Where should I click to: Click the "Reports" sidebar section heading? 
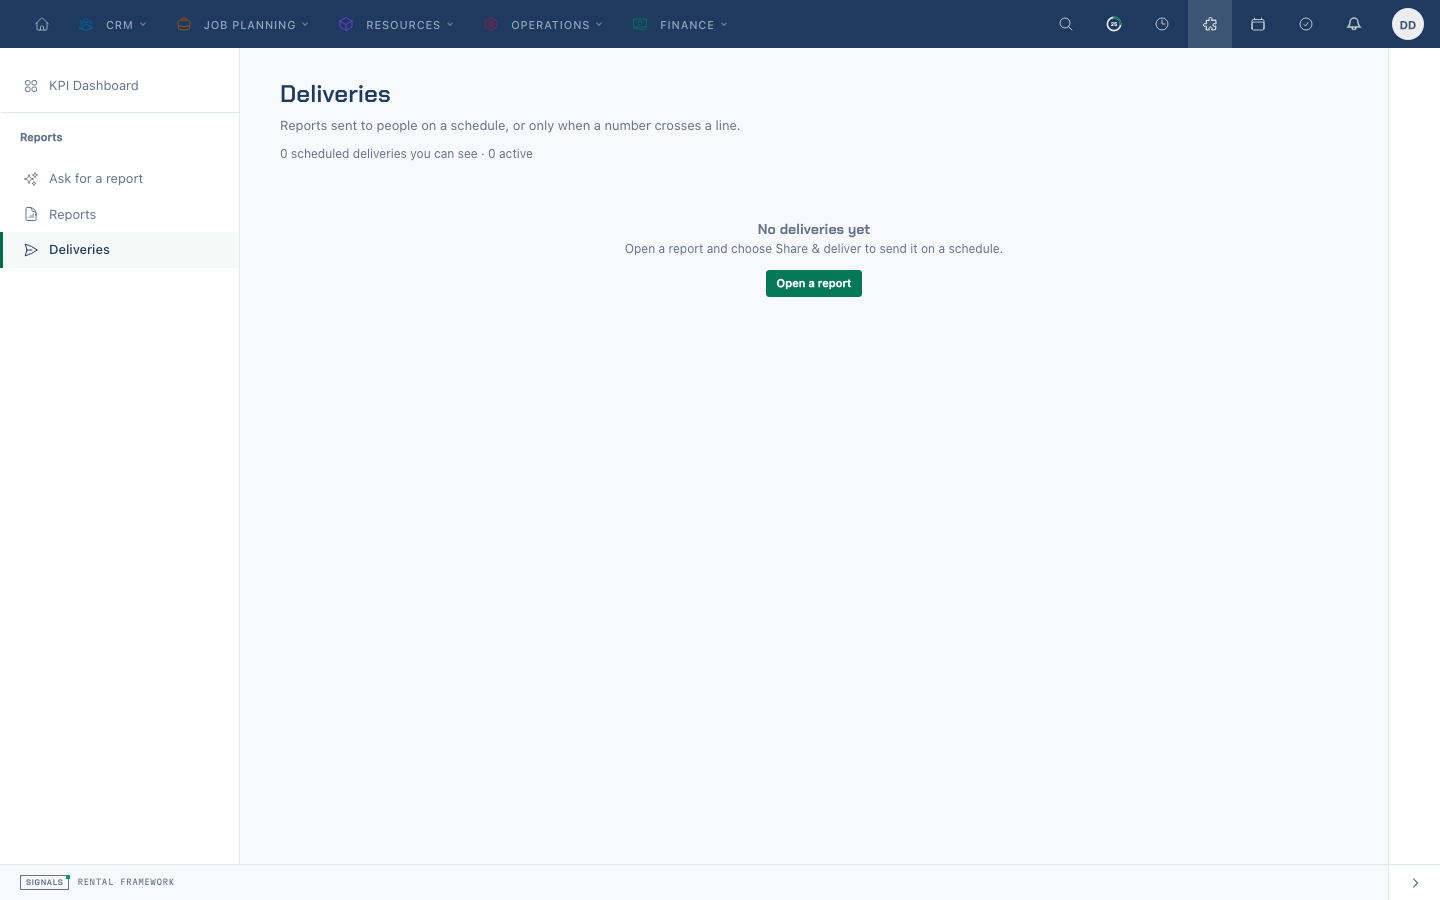coord(41,137)
